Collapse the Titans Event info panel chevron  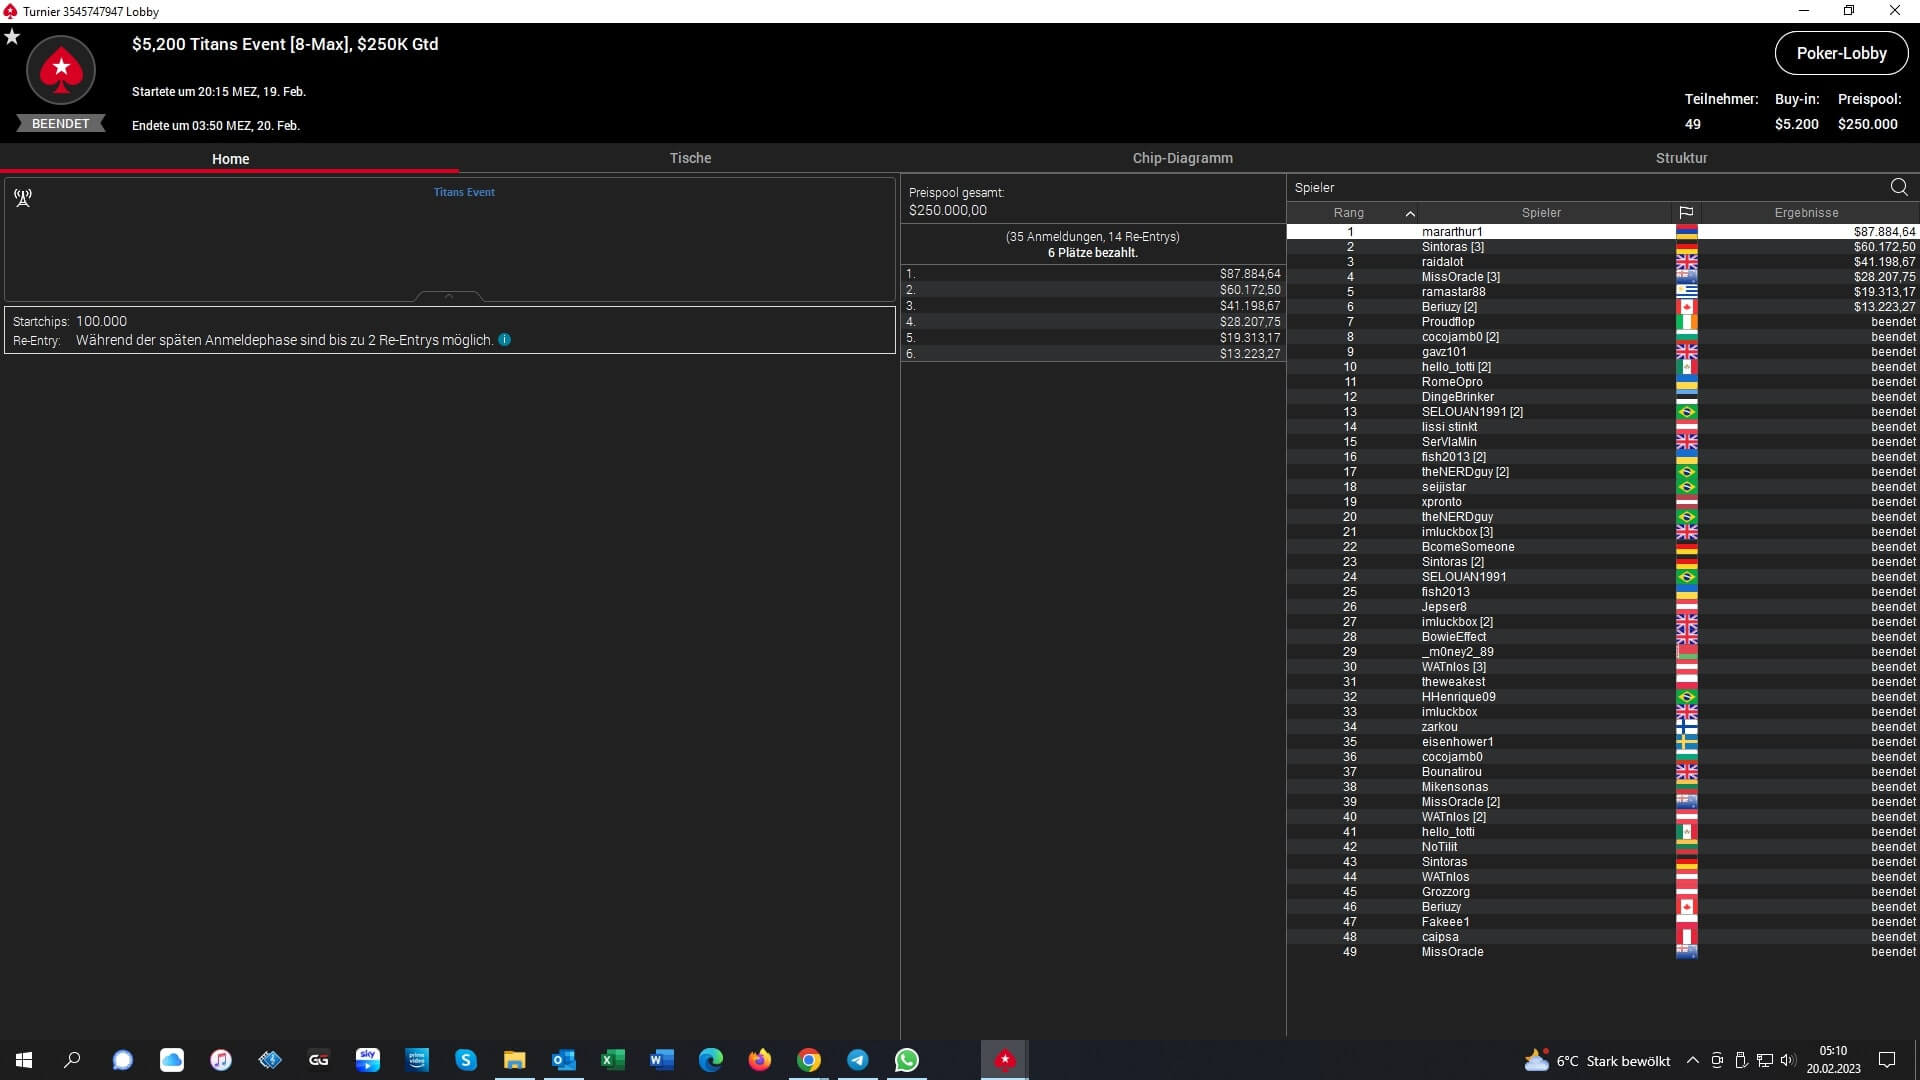[x=449, y=296]
